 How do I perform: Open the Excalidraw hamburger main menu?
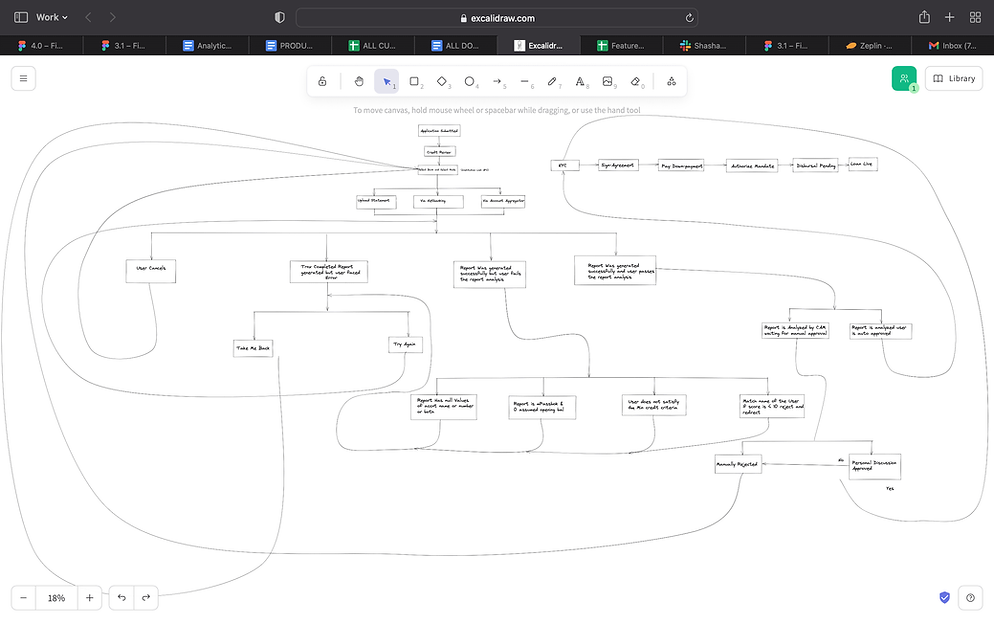pyautogui.click(x=23, y=79)
